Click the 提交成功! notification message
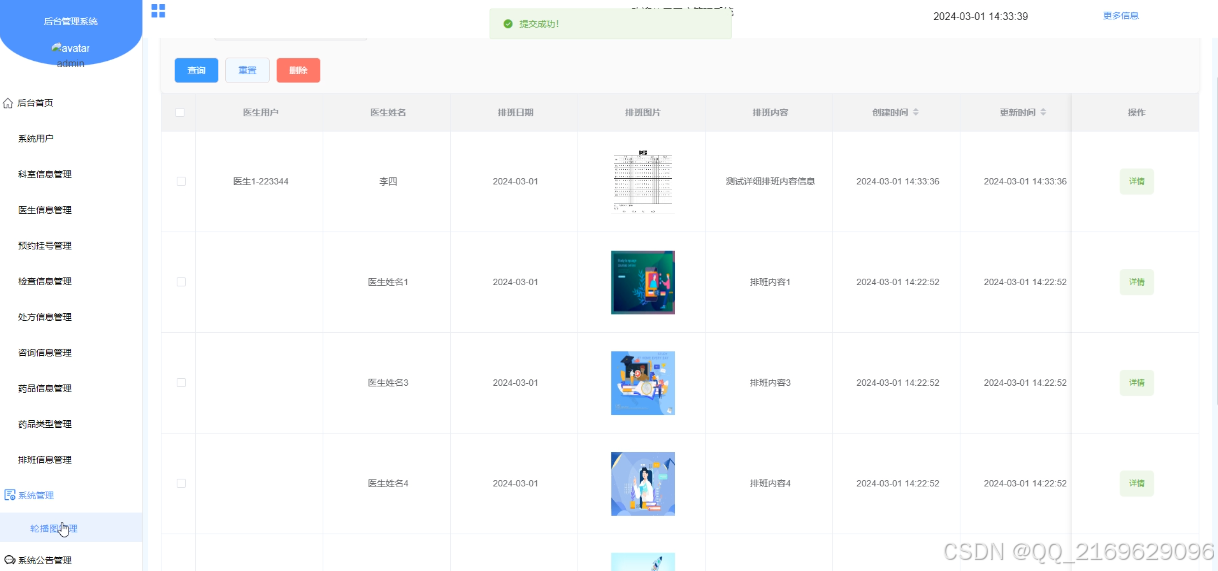This screenshot has width=1218, height=571. point(539,23)
